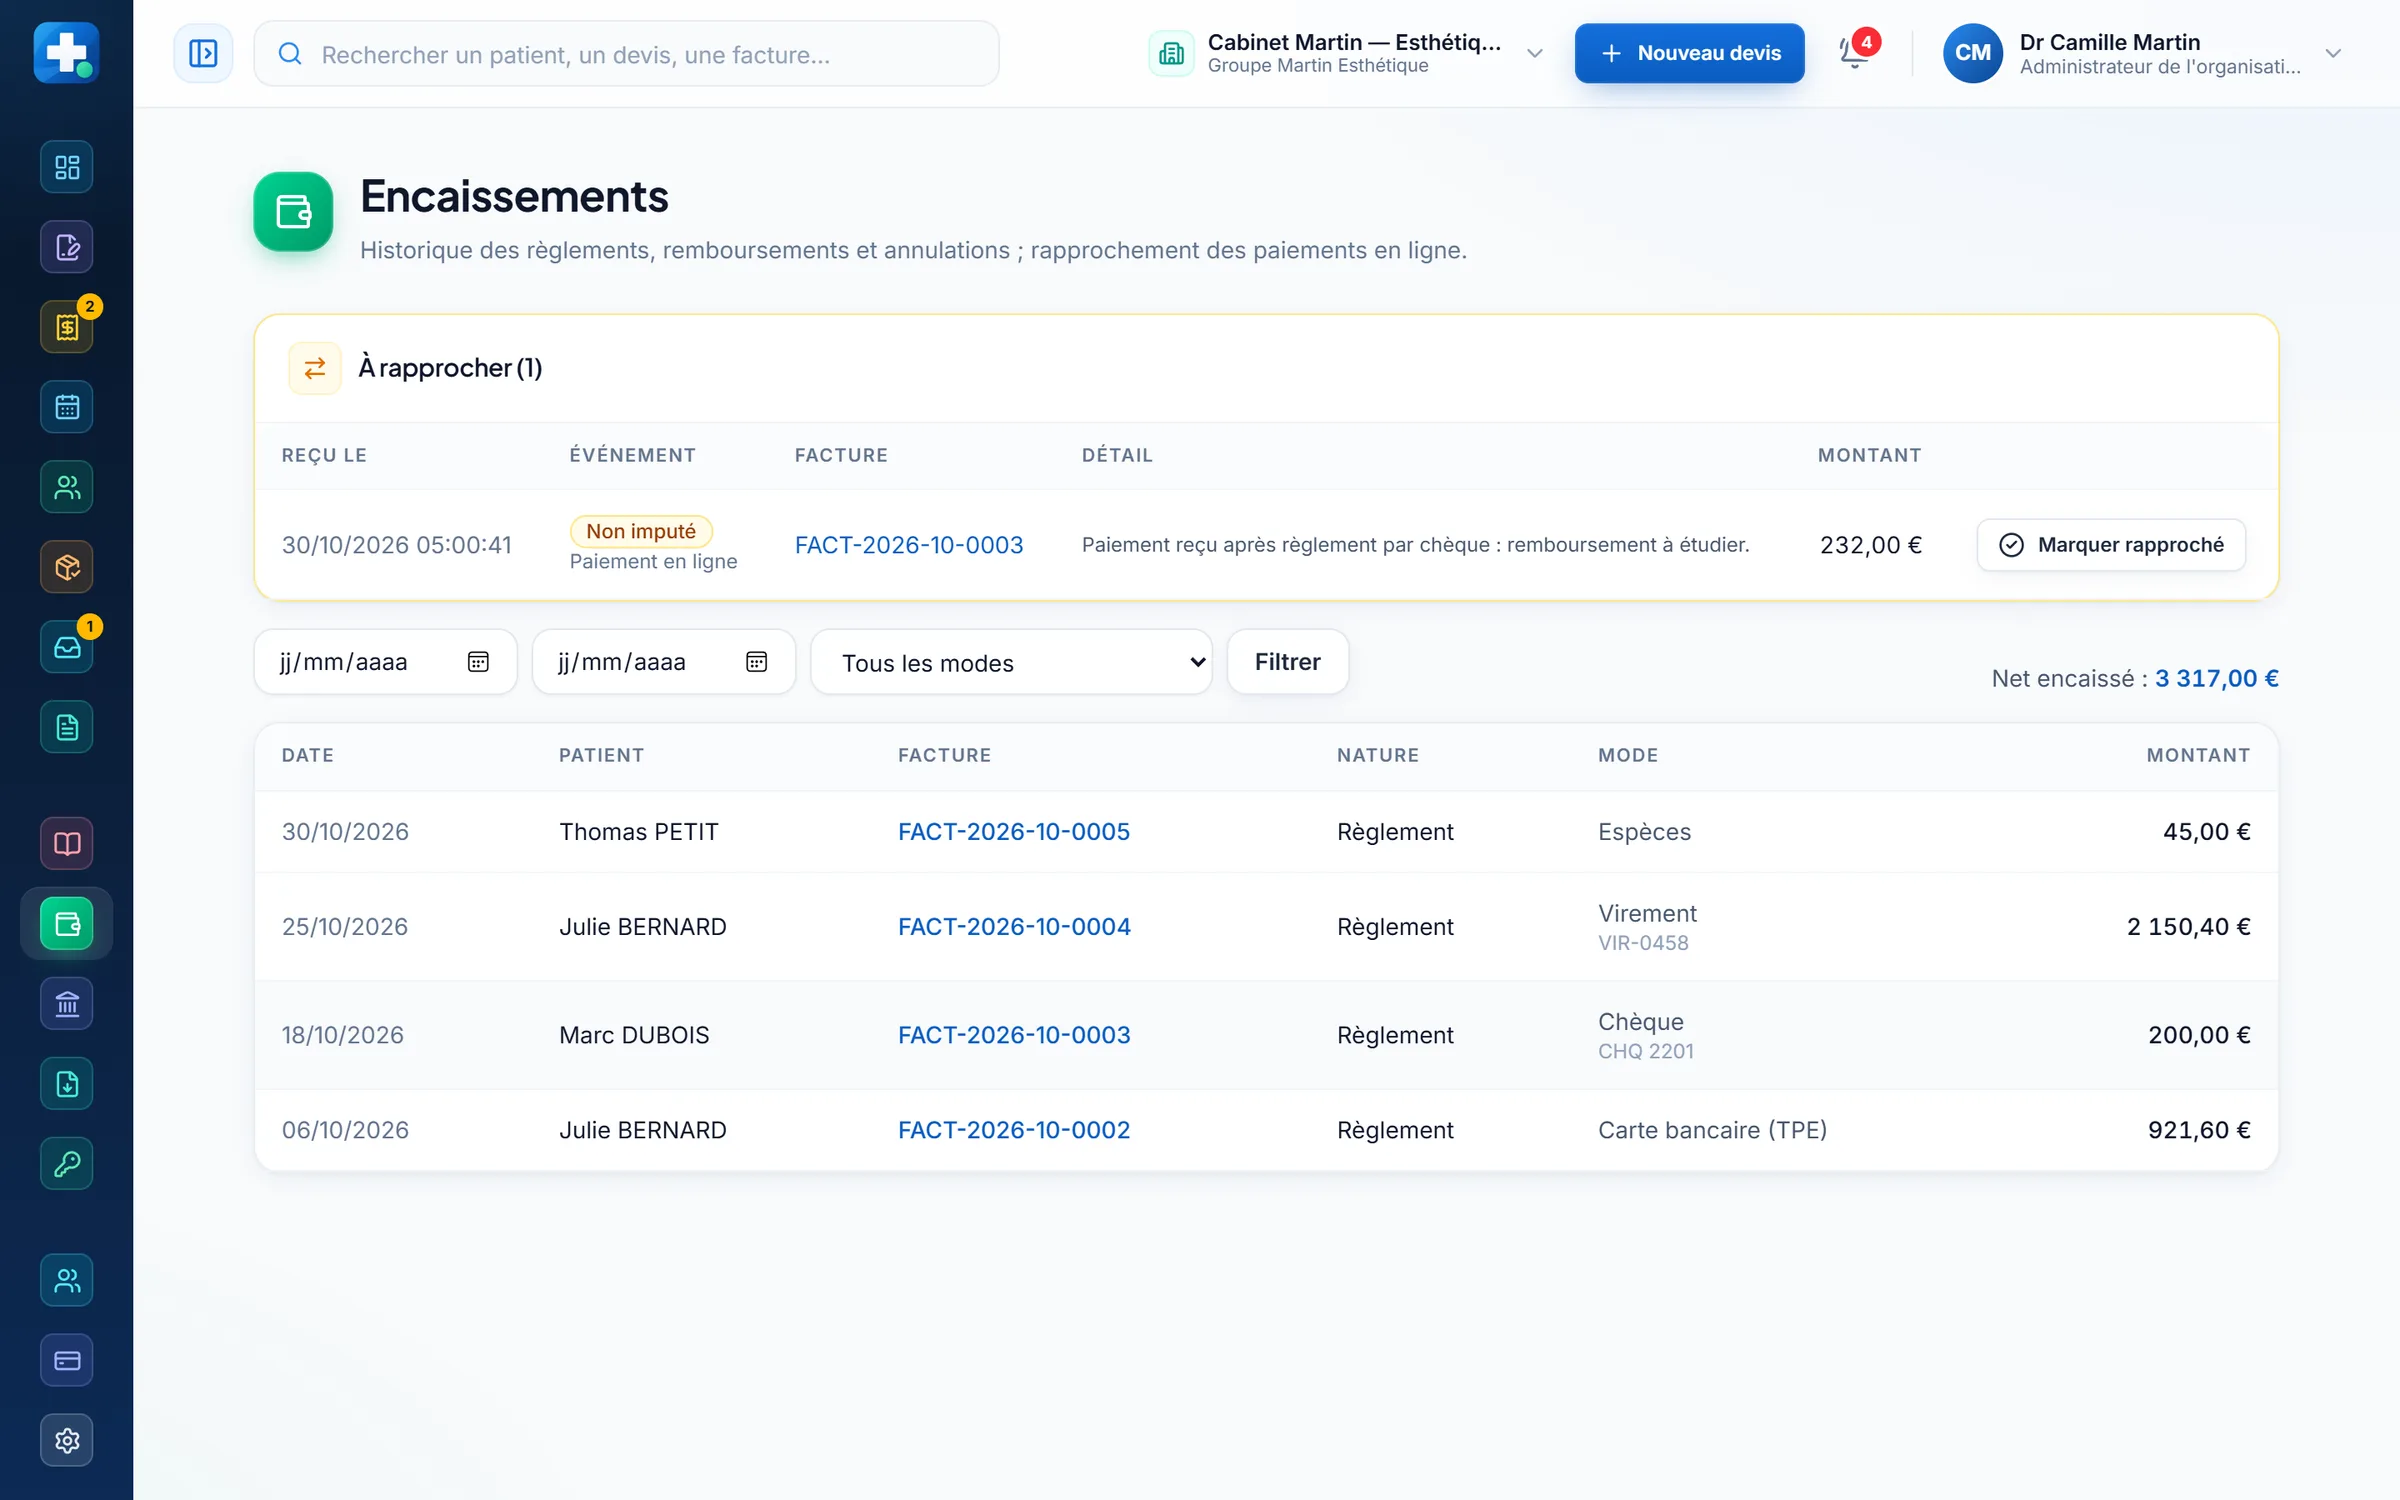Open FACT-2026-10-0003 link in À rapprocher
2400x1500 pixels.
click(908, 545)
